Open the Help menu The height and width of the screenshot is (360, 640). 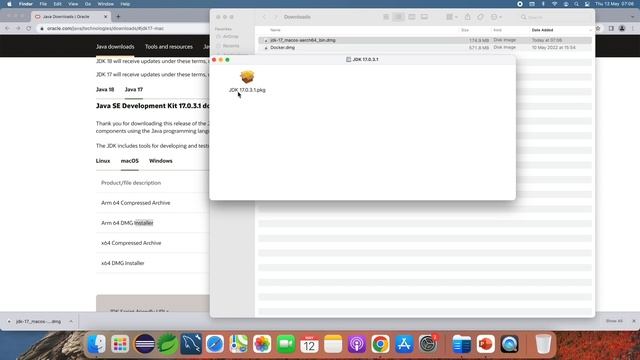pyautogui.click(x=125, y=4)
